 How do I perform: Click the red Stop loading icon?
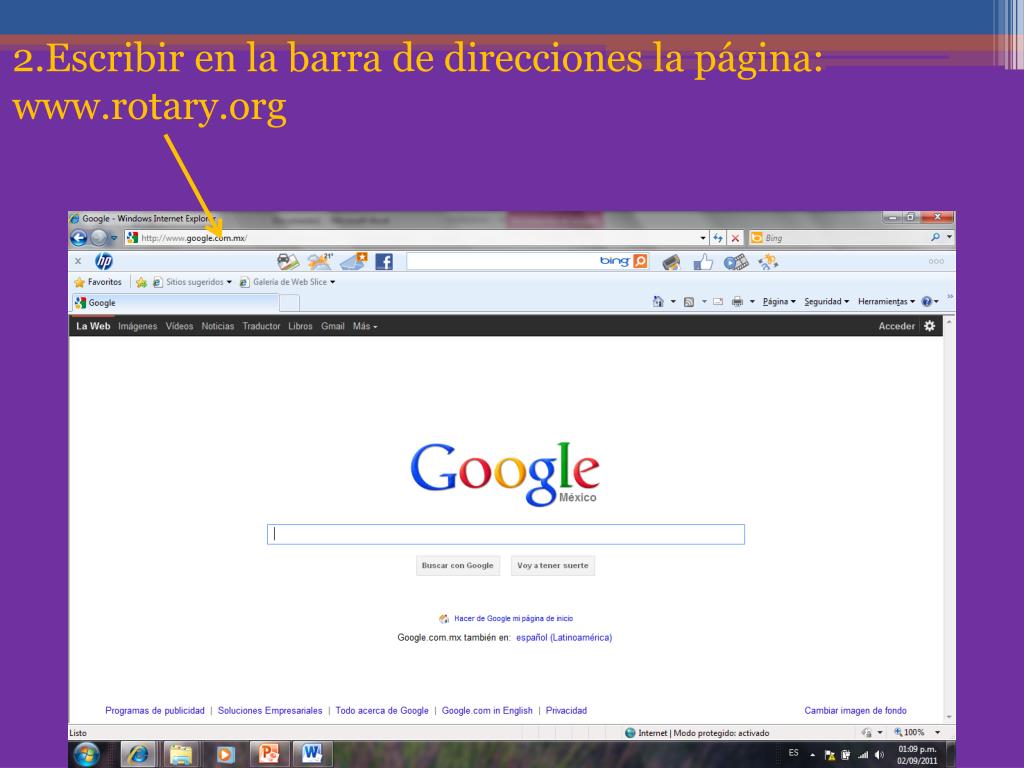click(x=735, y=238)
